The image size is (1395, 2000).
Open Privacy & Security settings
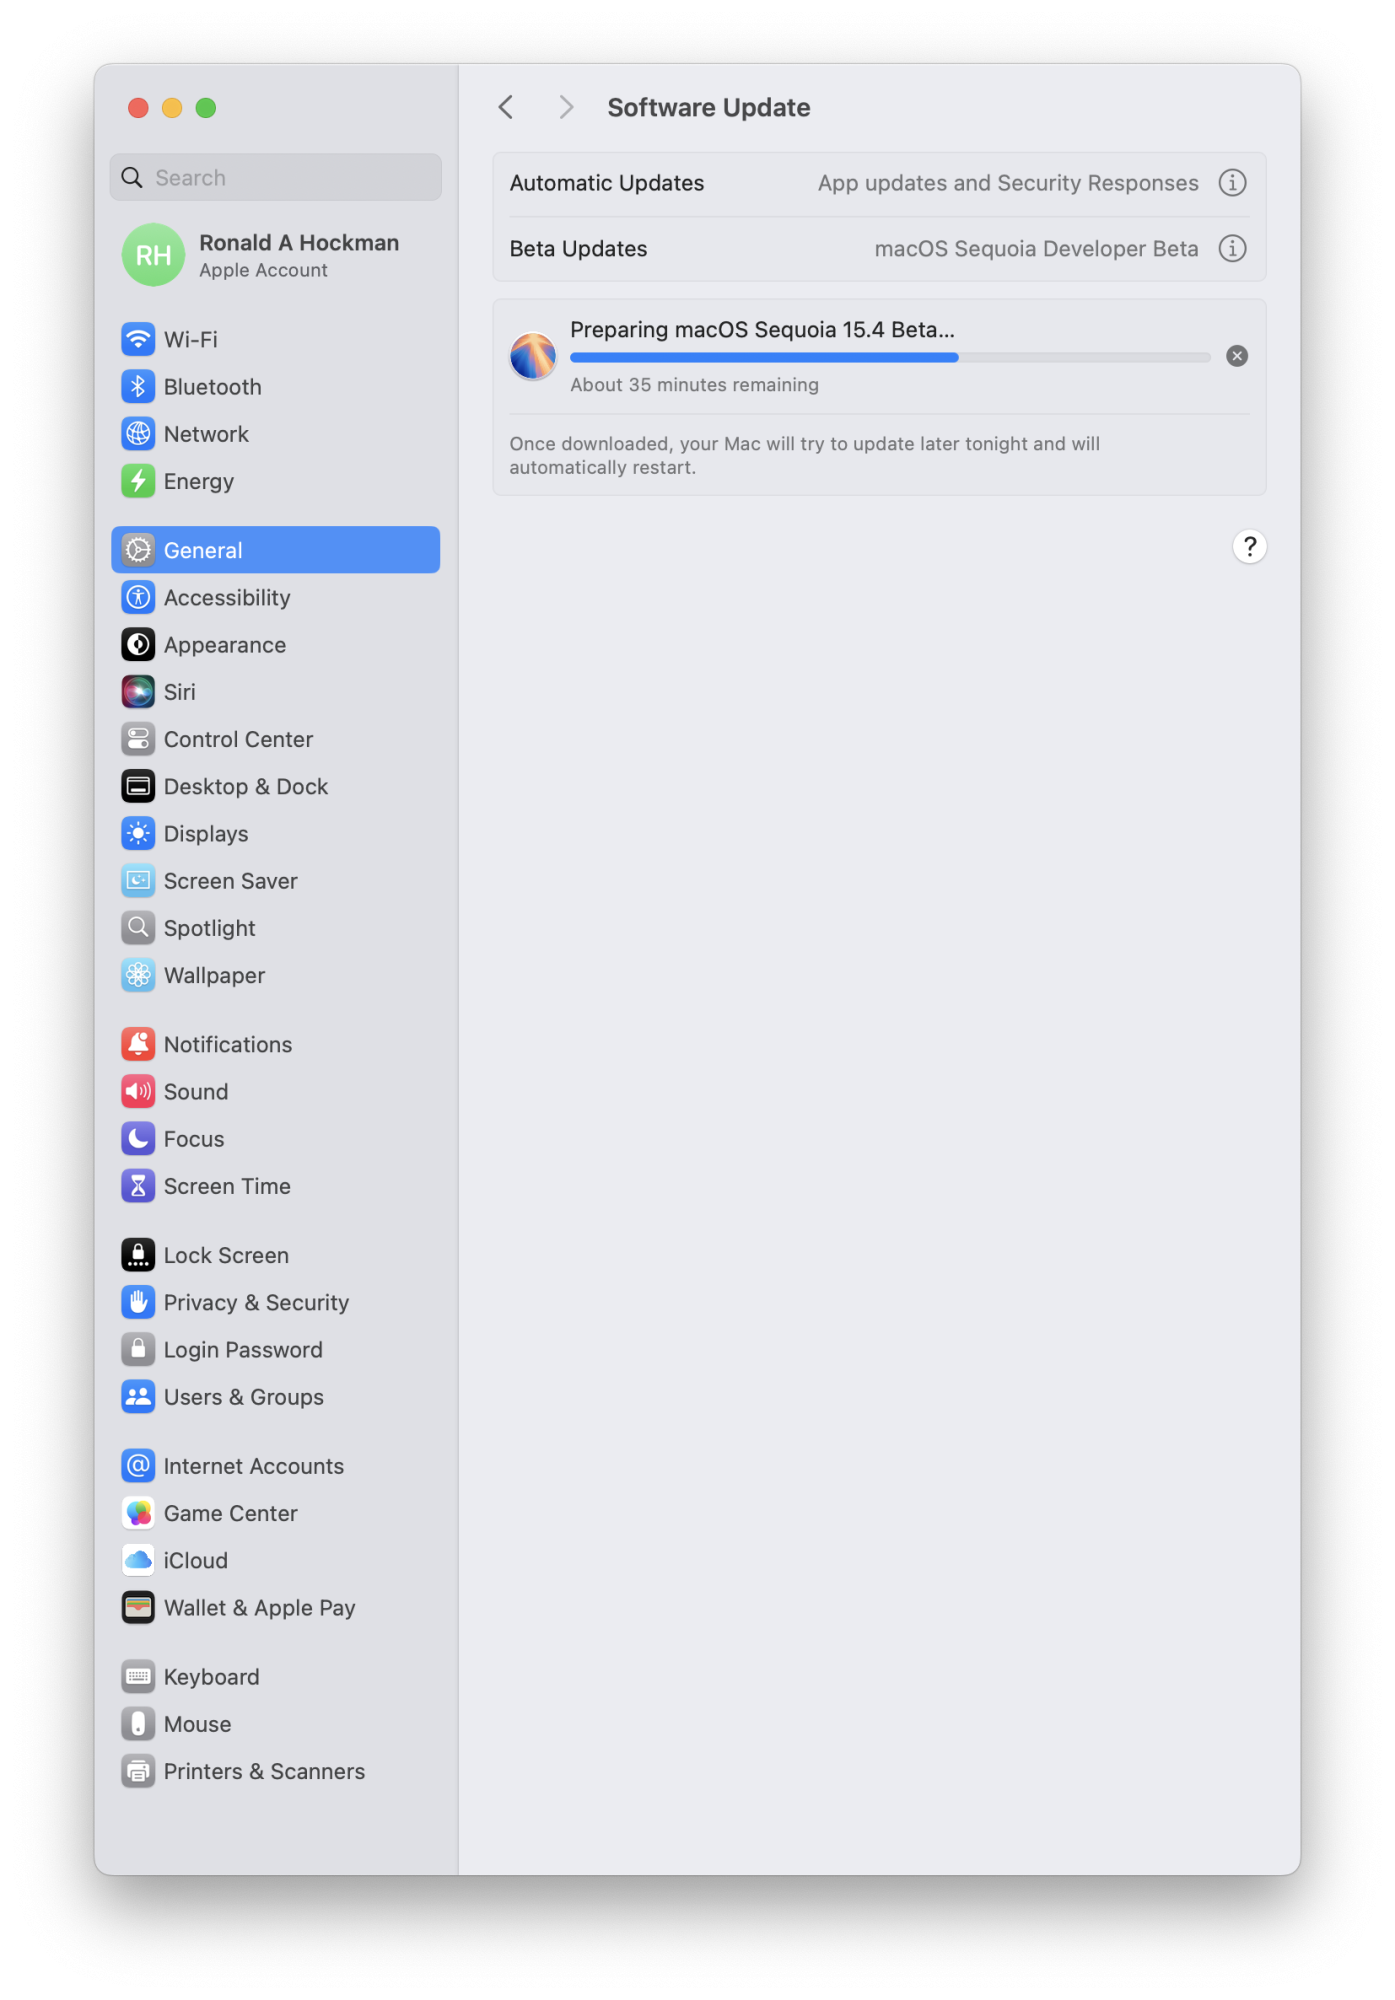[275, 1302]
